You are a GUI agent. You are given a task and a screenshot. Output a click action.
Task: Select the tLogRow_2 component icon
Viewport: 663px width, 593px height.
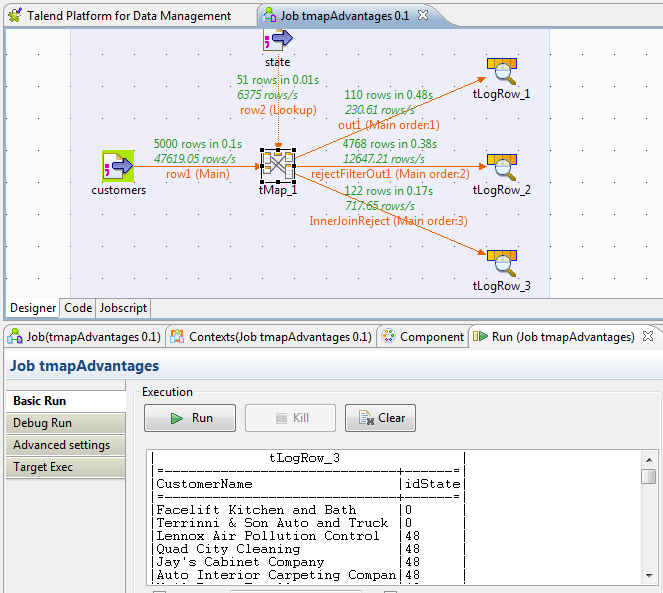pyautogui.click(x=501, y=167)
